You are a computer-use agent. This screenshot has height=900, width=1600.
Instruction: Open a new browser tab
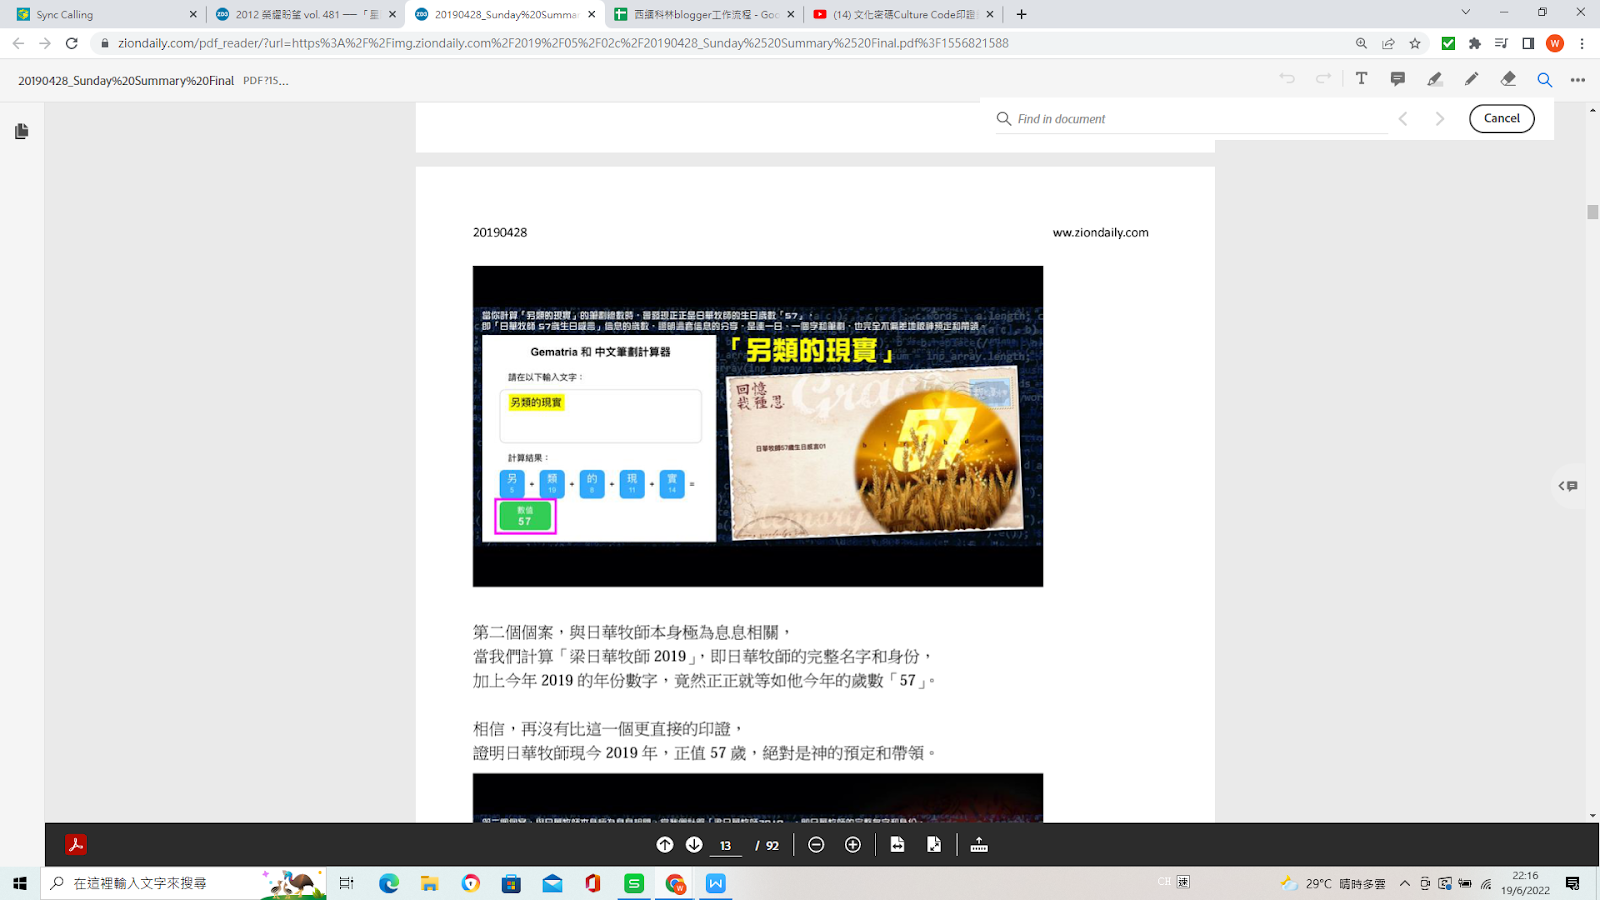pyautogui.click(x=1021, y=14)
